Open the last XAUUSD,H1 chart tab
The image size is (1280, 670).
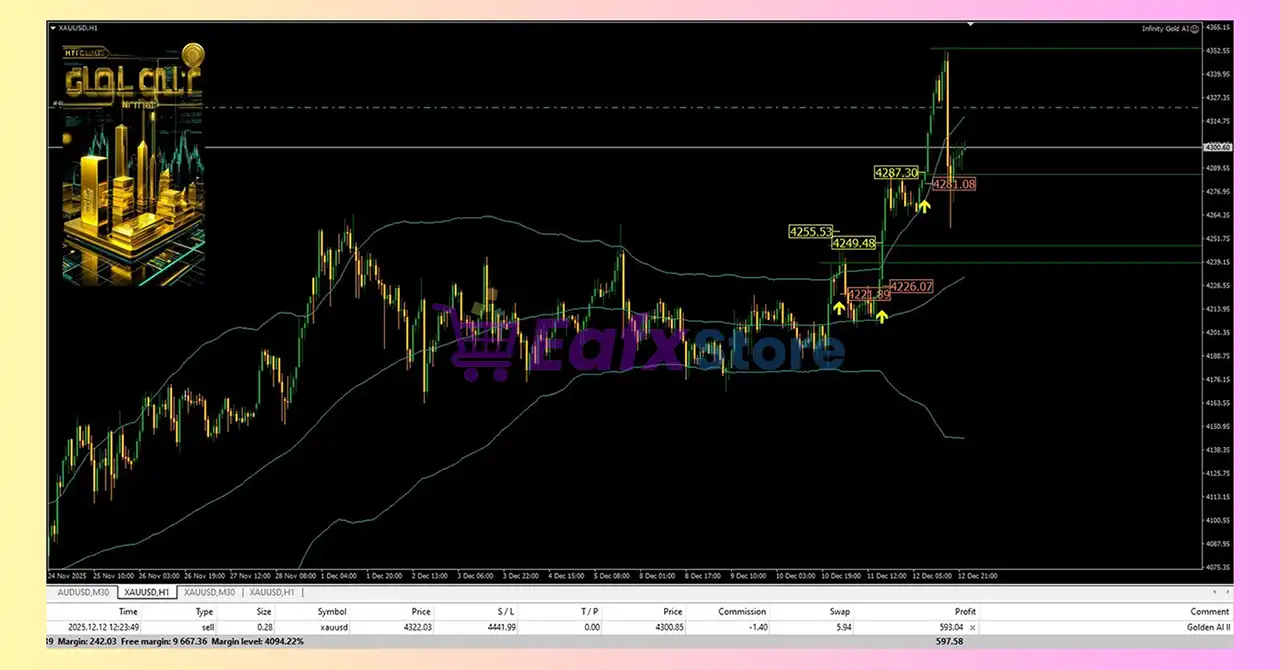(x=274, y=592)
